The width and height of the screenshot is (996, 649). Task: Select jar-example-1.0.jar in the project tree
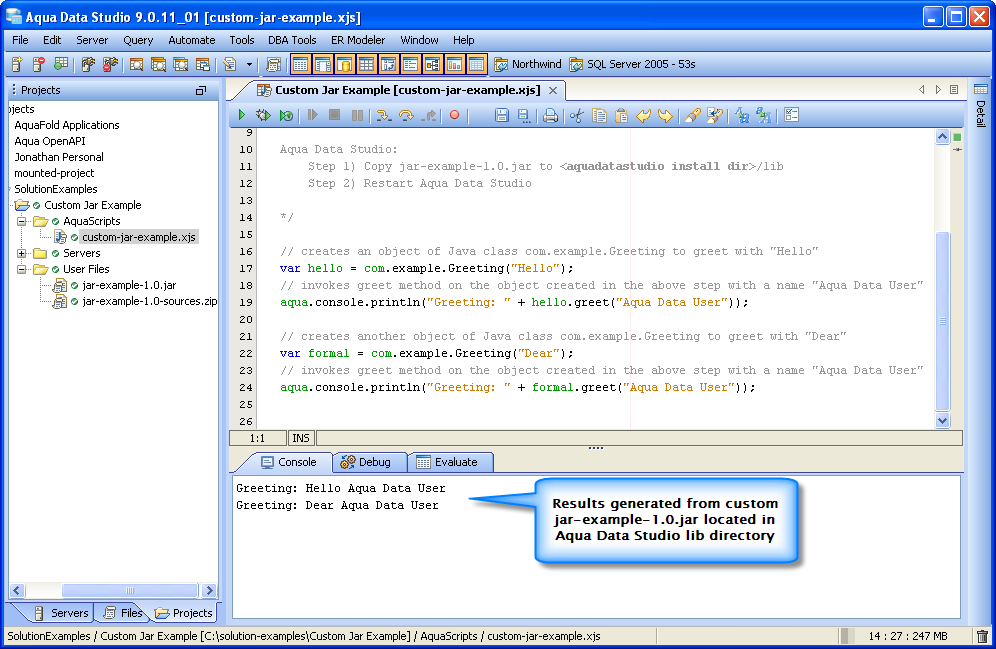pos(129,285)
